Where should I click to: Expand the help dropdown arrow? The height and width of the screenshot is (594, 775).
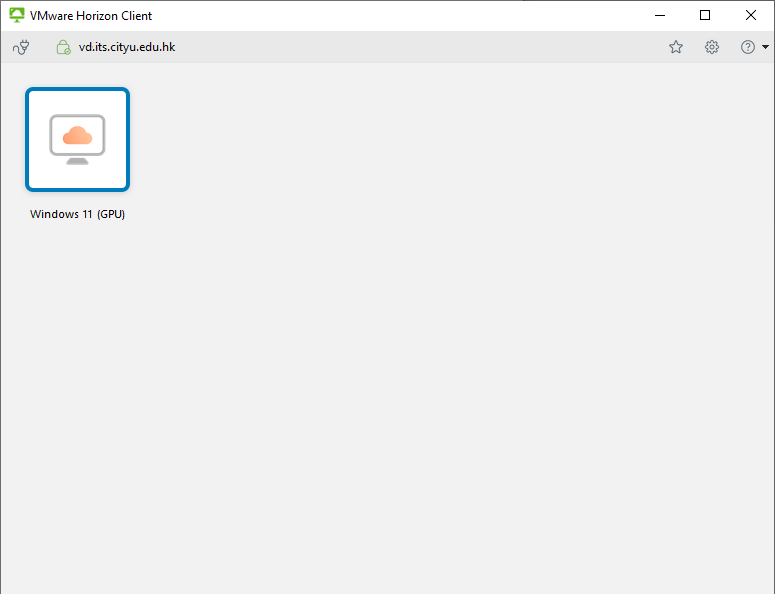(x=765, y=47)
